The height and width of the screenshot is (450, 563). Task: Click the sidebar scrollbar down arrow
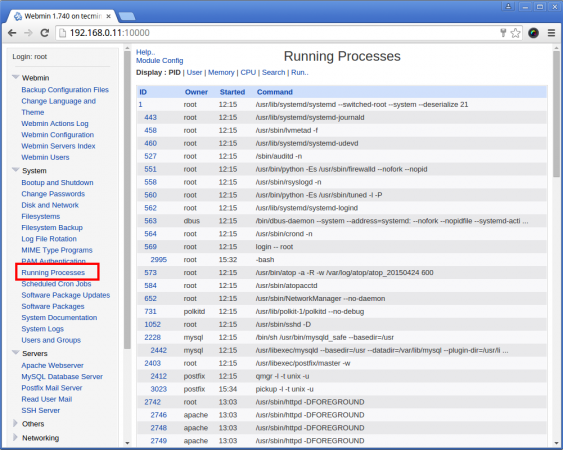click(127, 443)
